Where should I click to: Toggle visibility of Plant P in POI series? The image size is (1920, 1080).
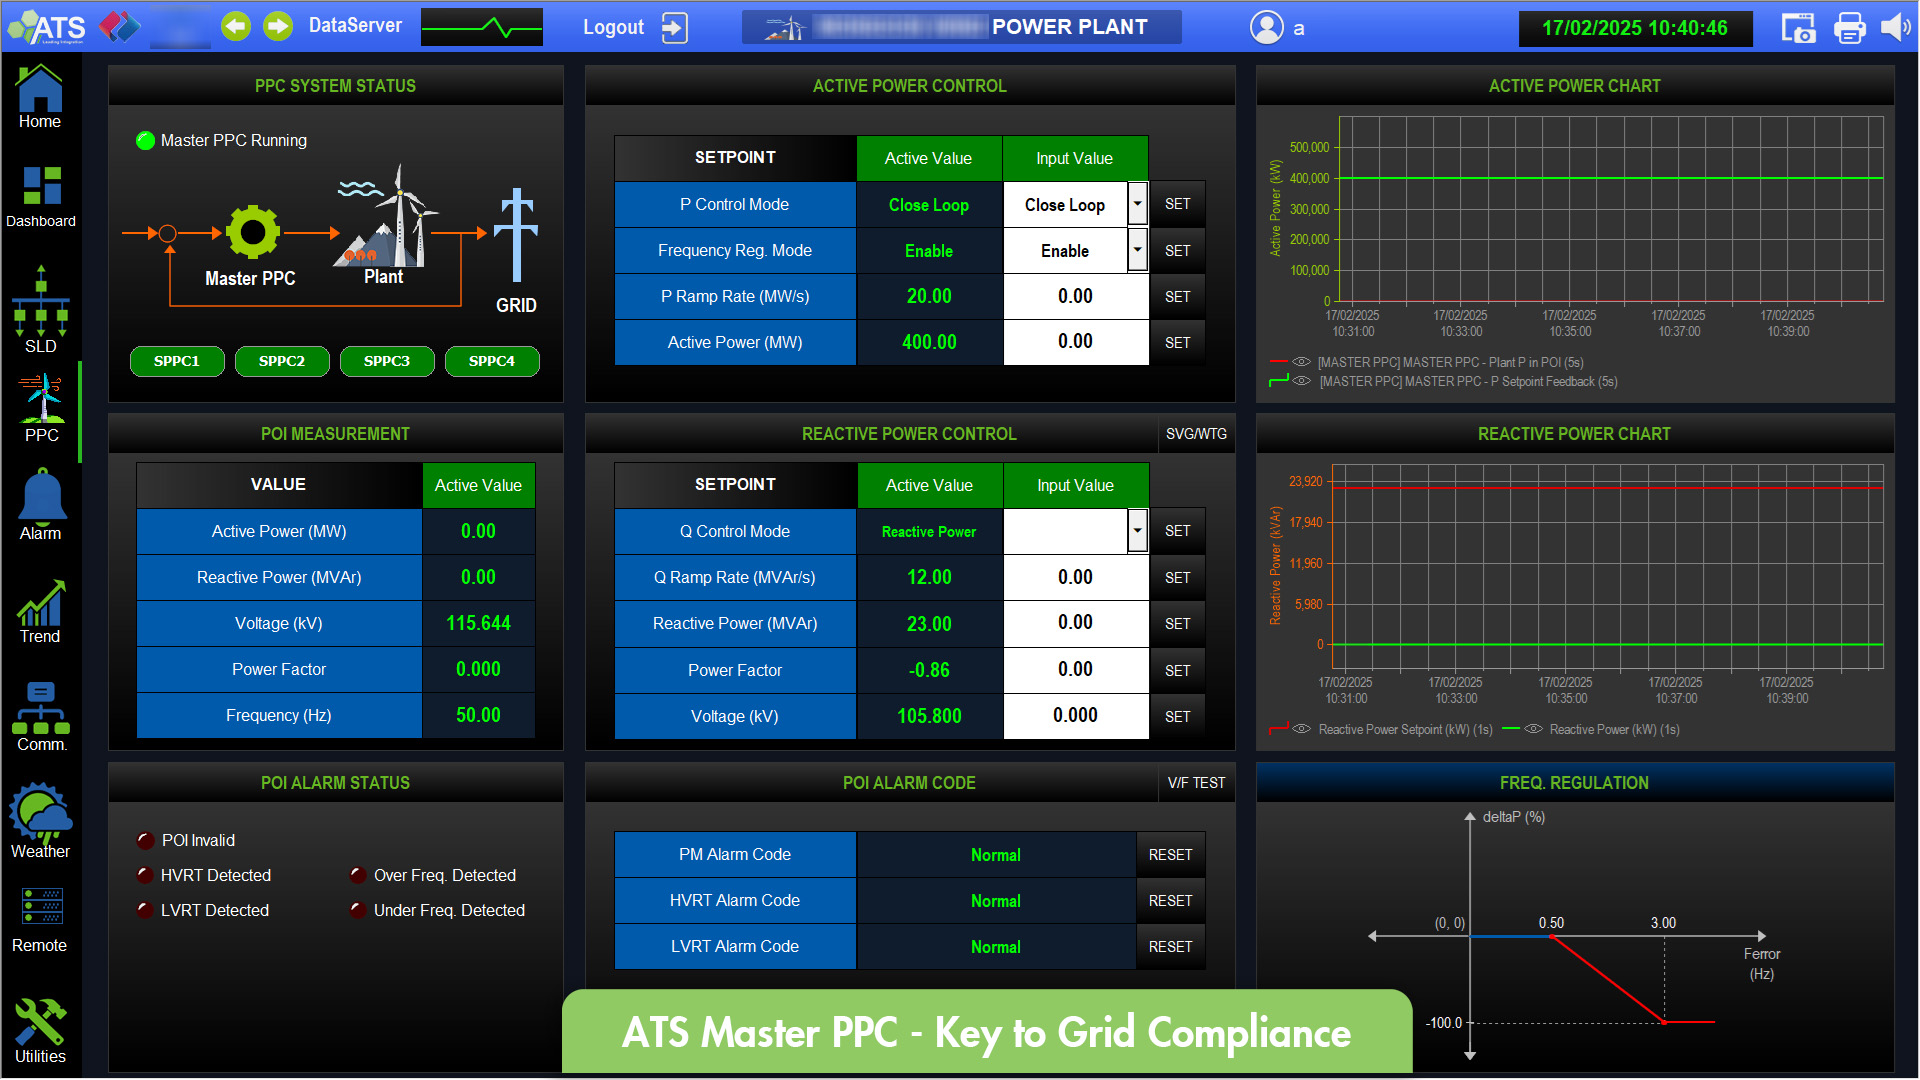click(1301, 362)
